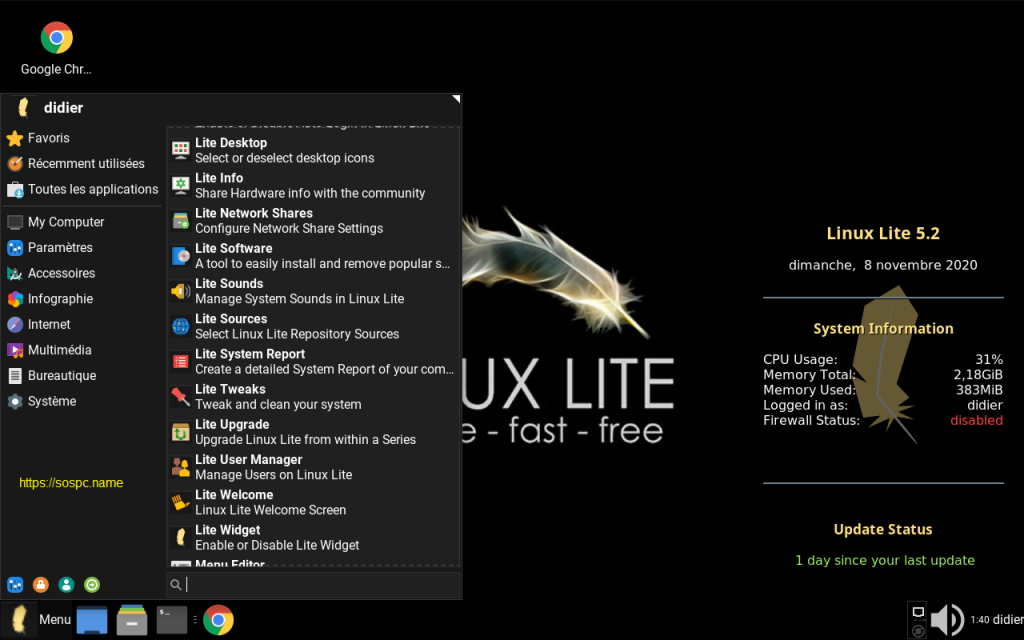Click the Lite Network Shares icon
1024x640 pixels.
(181, 221)
